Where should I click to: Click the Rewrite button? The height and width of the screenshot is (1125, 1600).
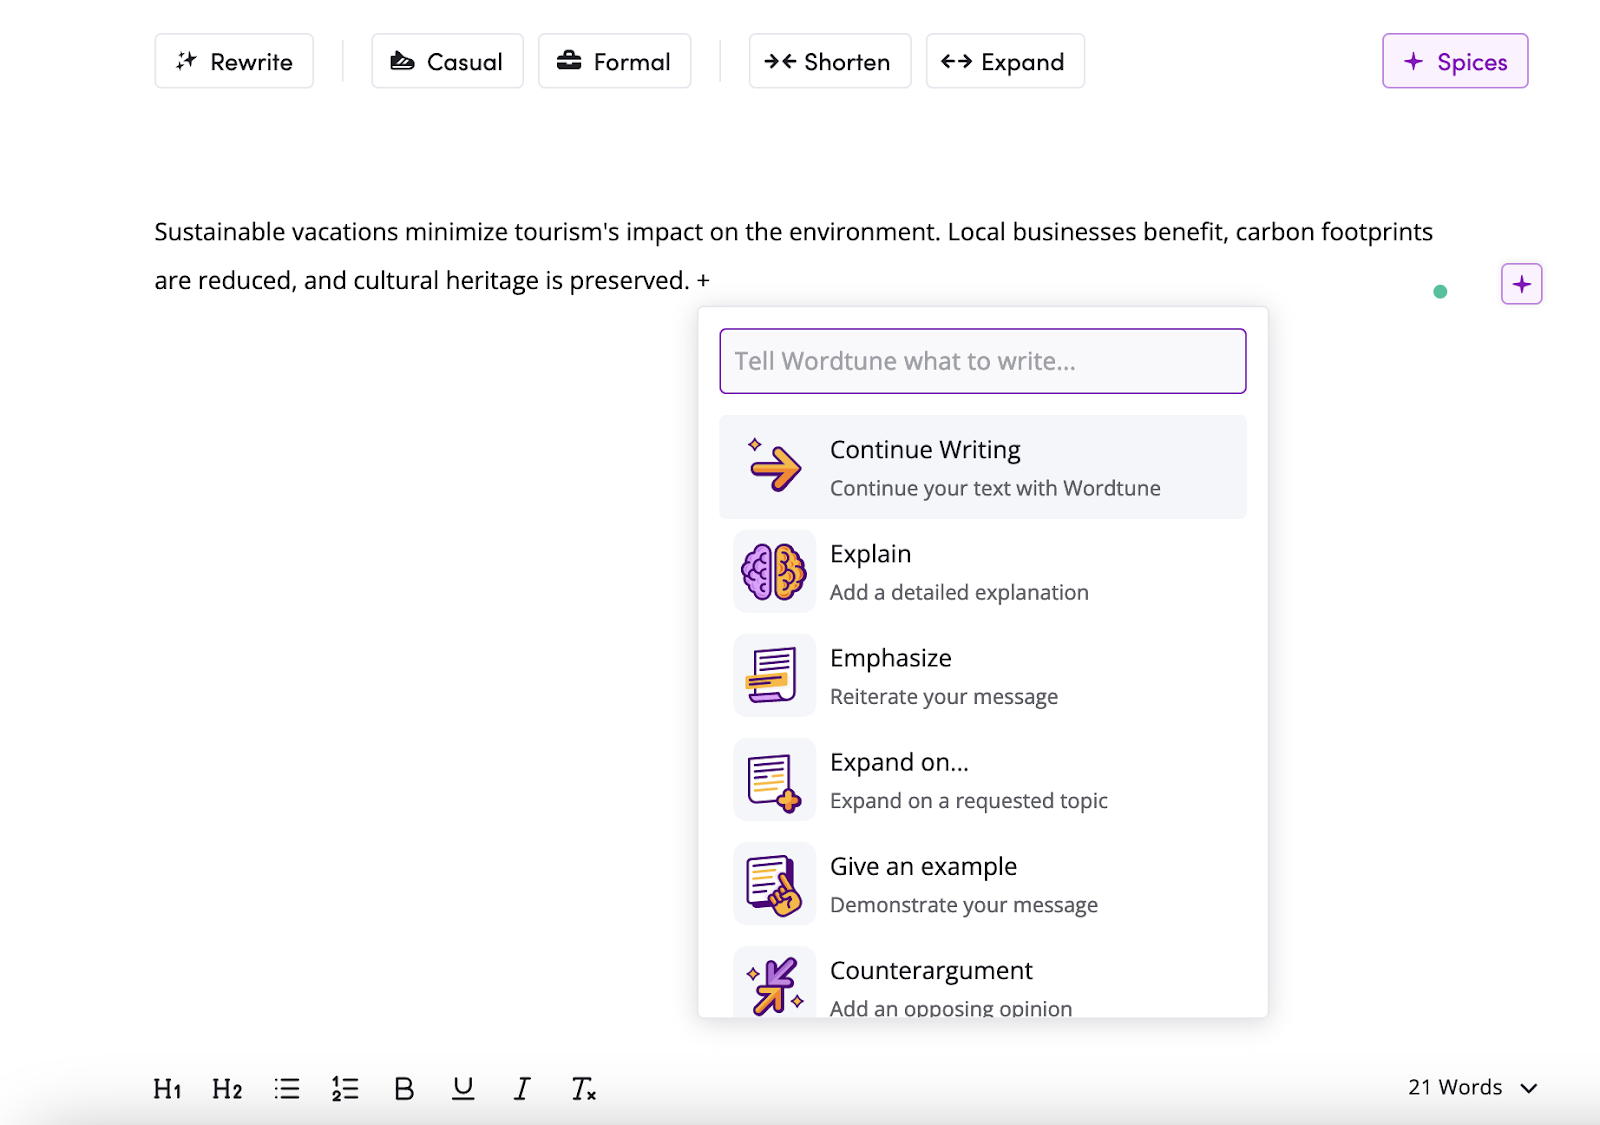pyautogui.click(x=234, y=61)
